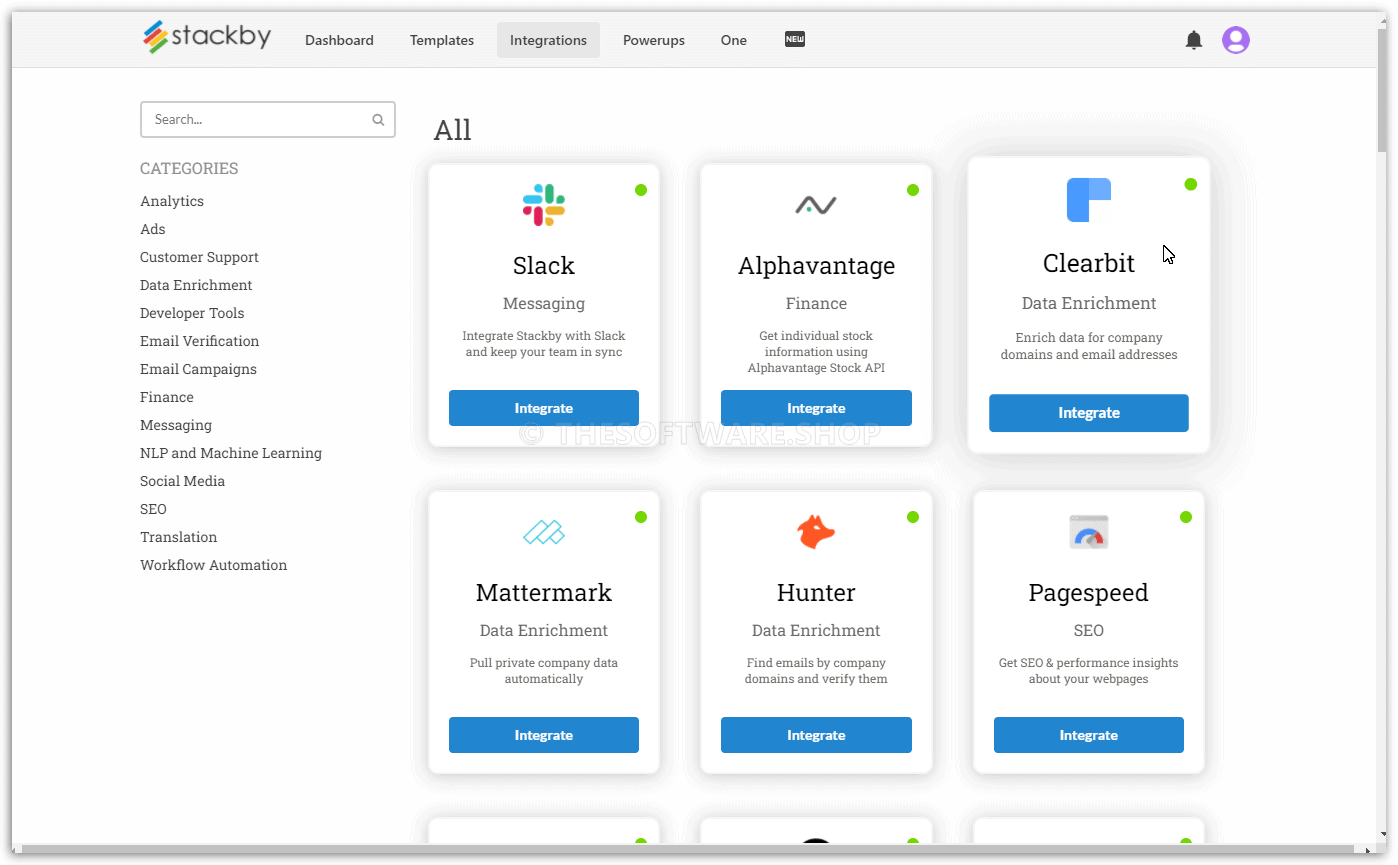The image size is (1398, 865).
Task: Filter by Ads category
Action: point(153,229)
